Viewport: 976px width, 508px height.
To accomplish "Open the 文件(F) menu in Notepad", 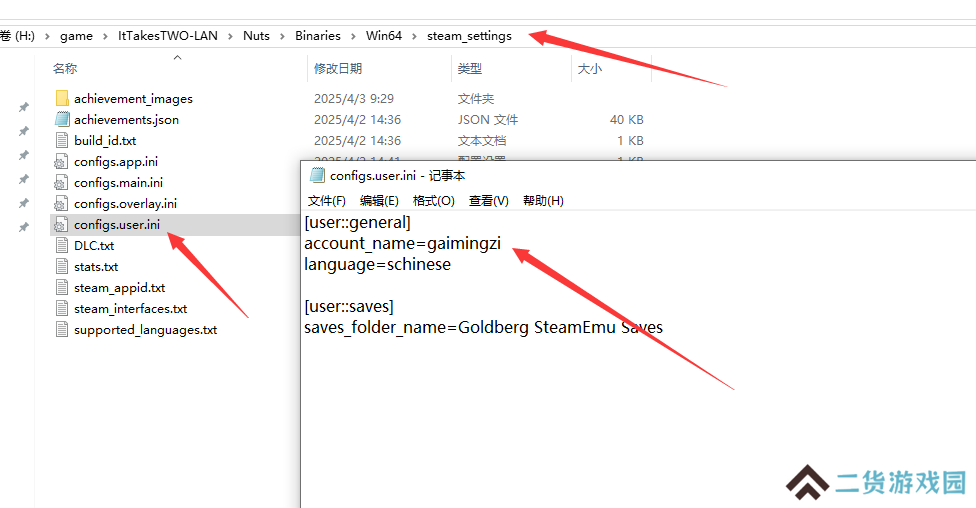I will [327, 200].
